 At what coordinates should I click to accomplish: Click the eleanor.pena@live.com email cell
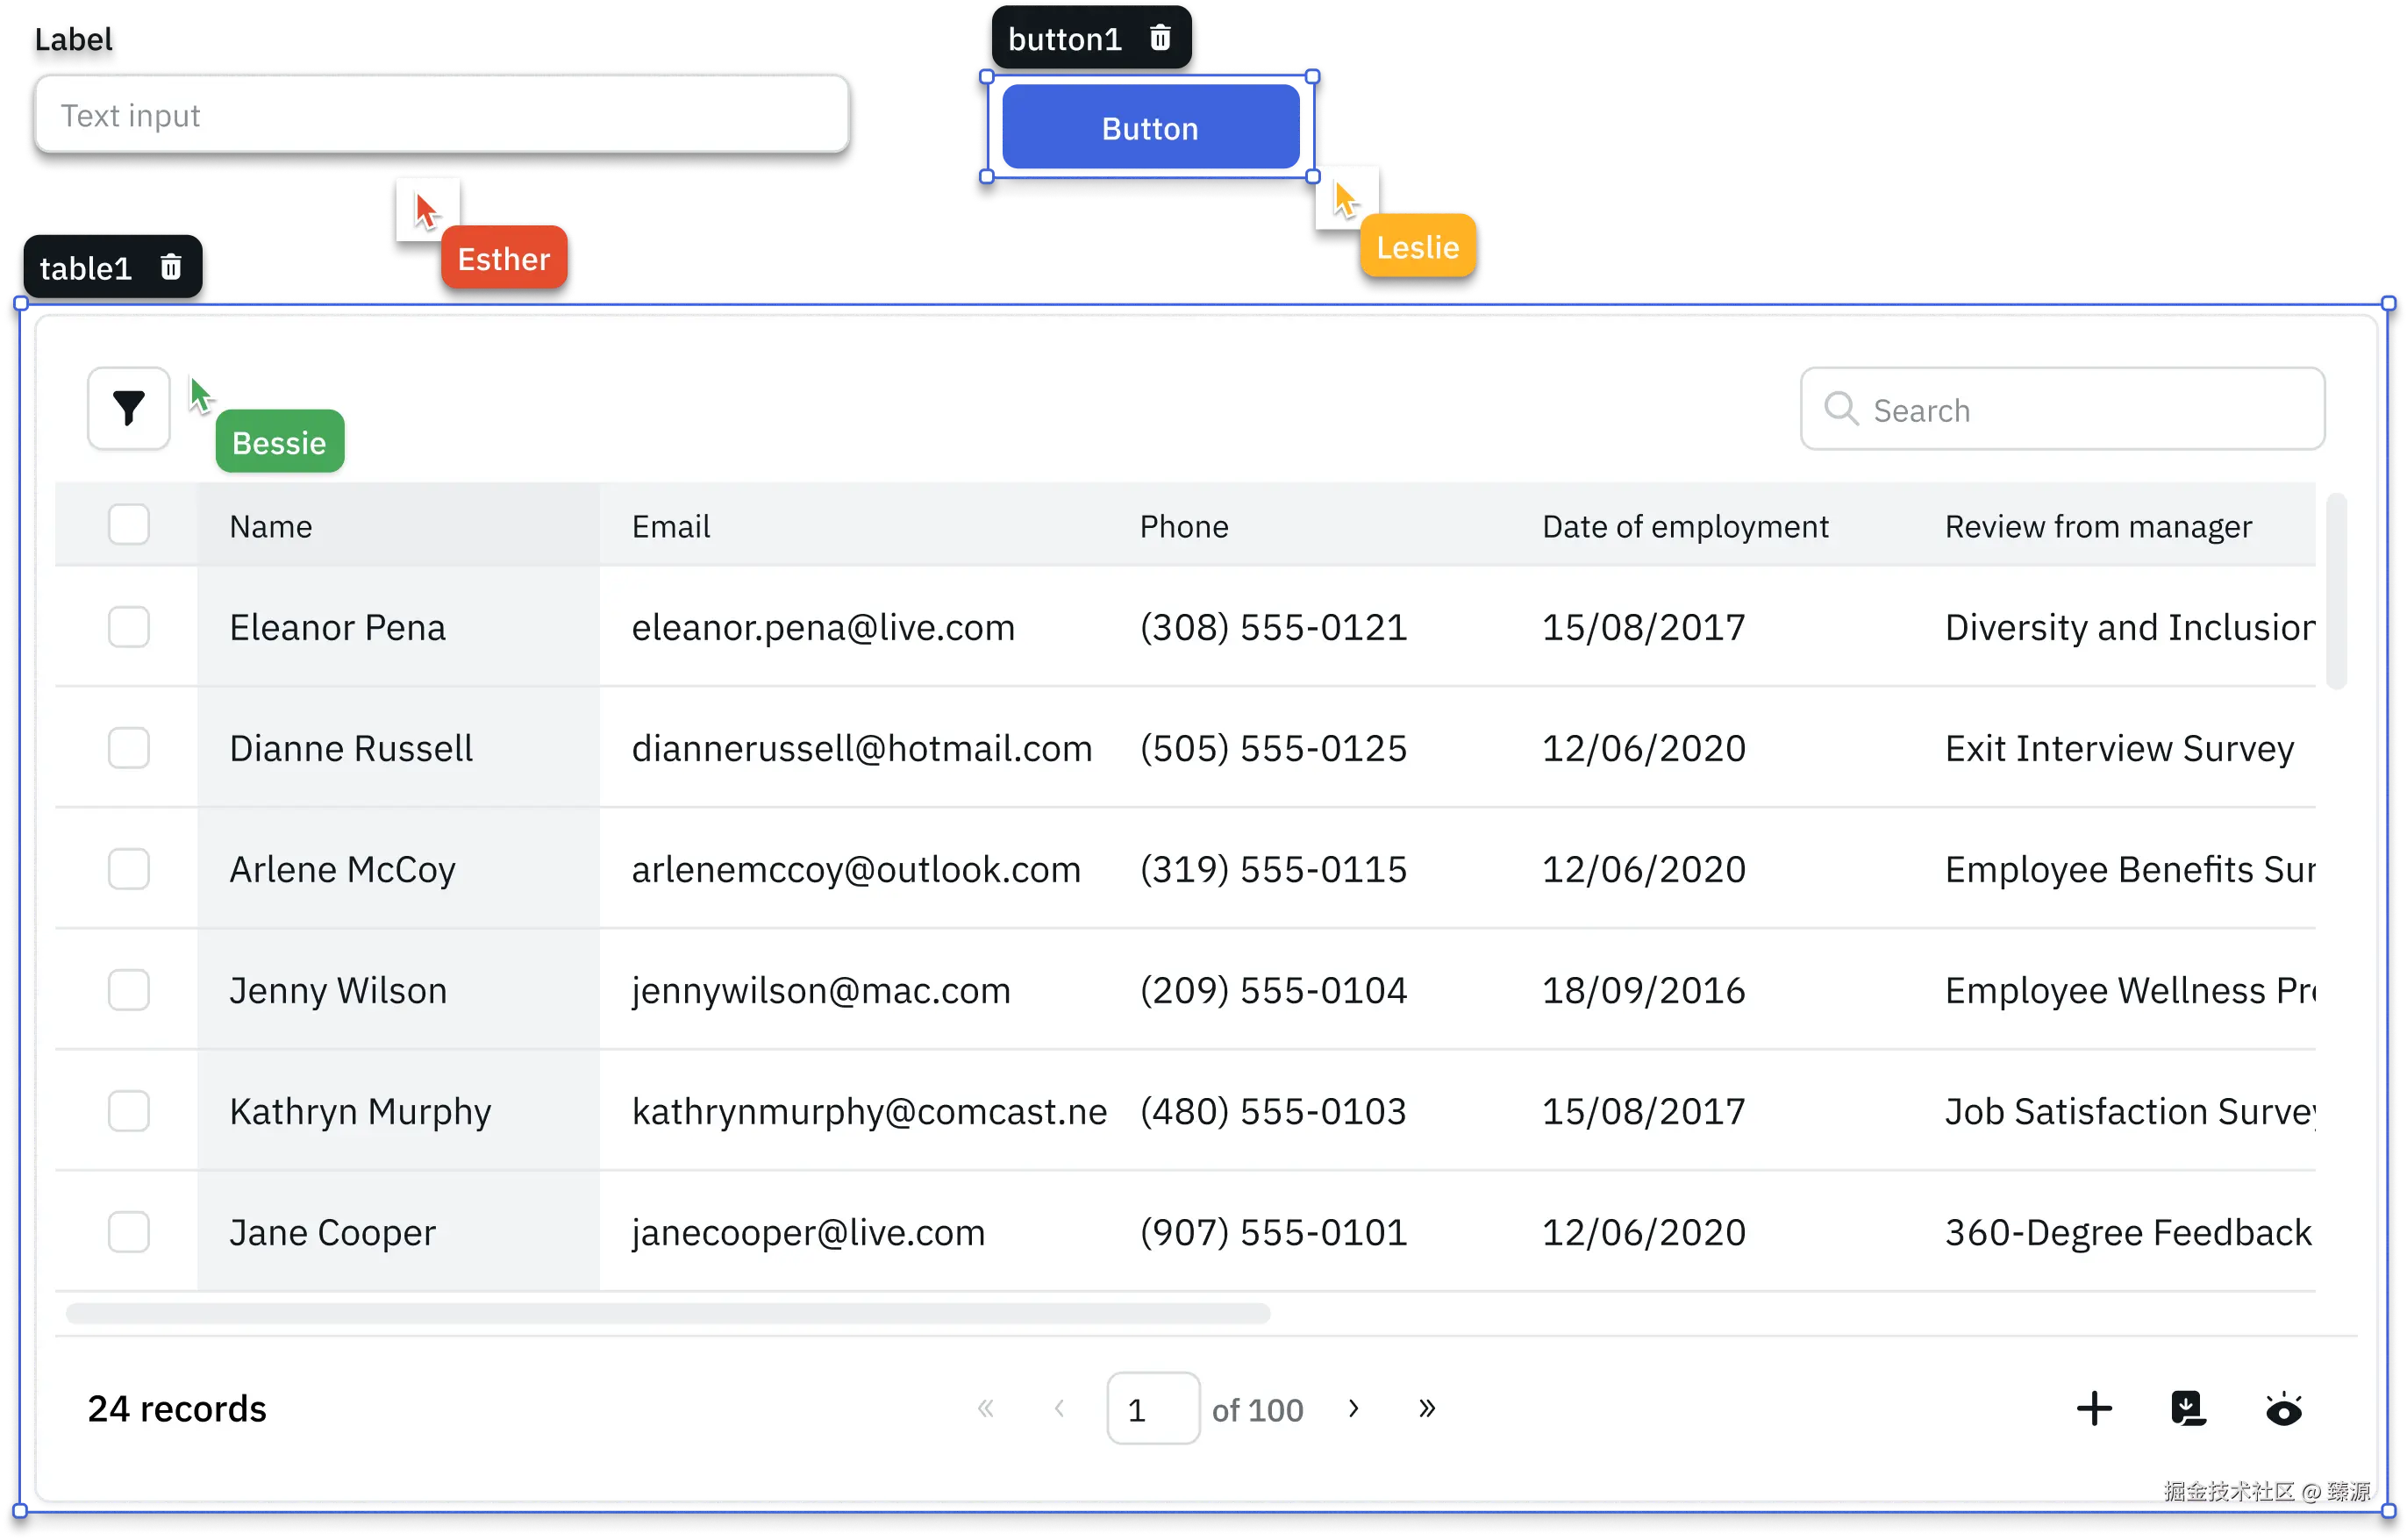click(x=822, y=628)
